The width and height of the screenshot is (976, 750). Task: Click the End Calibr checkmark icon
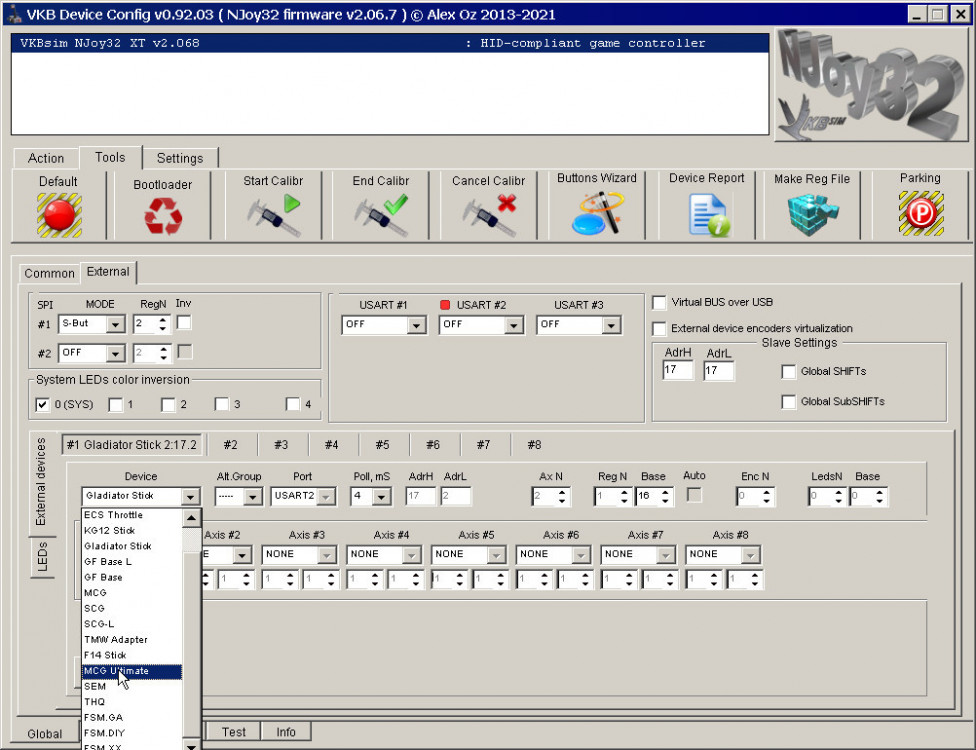(x=381, y=214)
